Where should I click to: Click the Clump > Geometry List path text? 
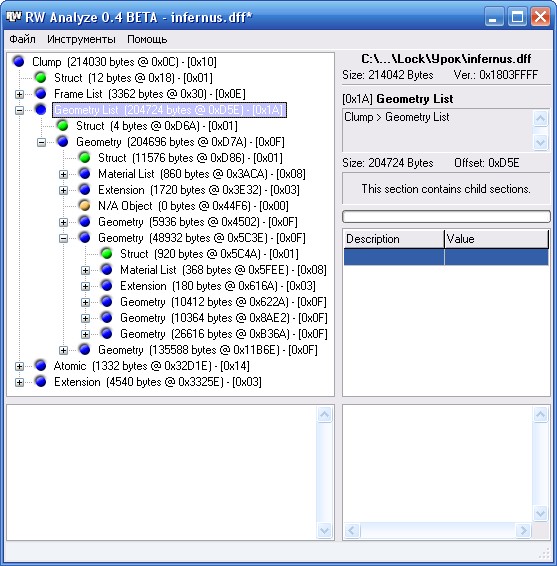click(396, 117)
